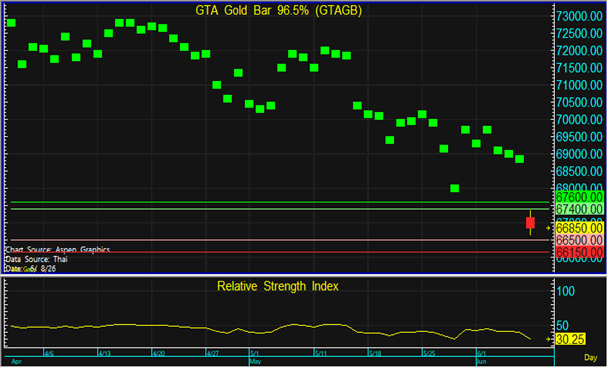The height and width of the screenshot is (368, 608).
Task: Click the Date 6/8/26 text
Action: (x=31, y=269)
